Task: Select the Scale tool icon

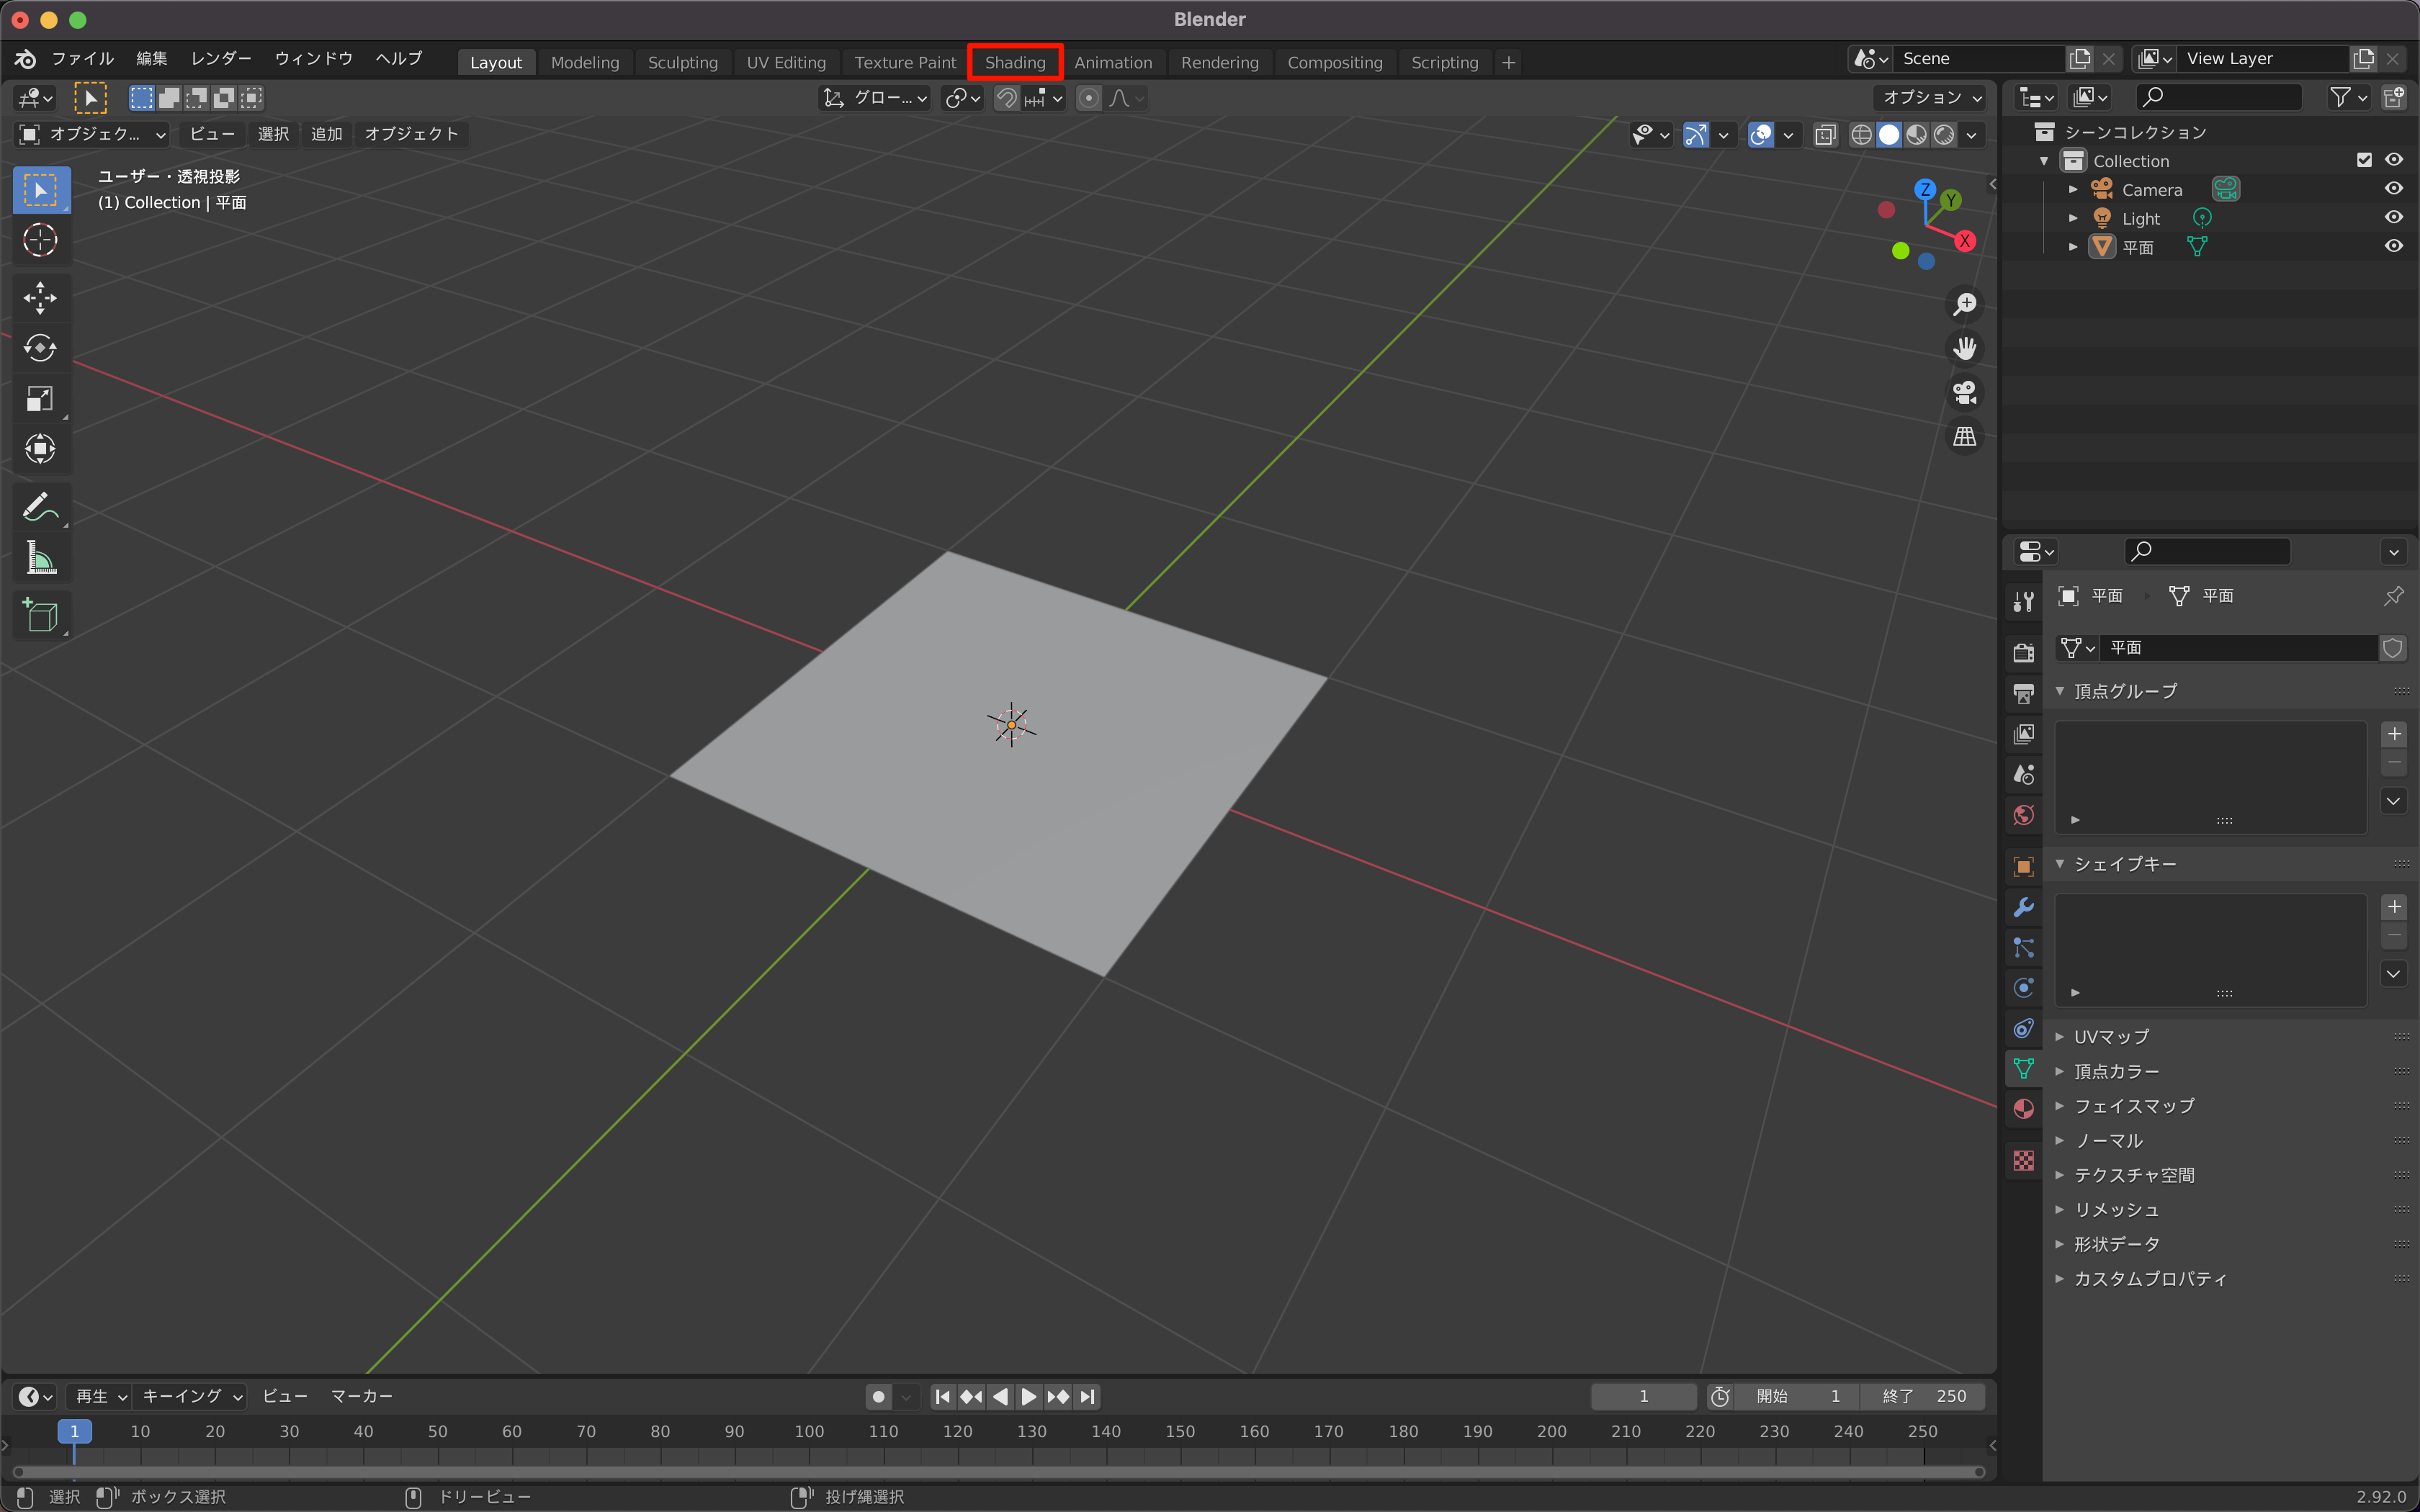Action: 40,399
